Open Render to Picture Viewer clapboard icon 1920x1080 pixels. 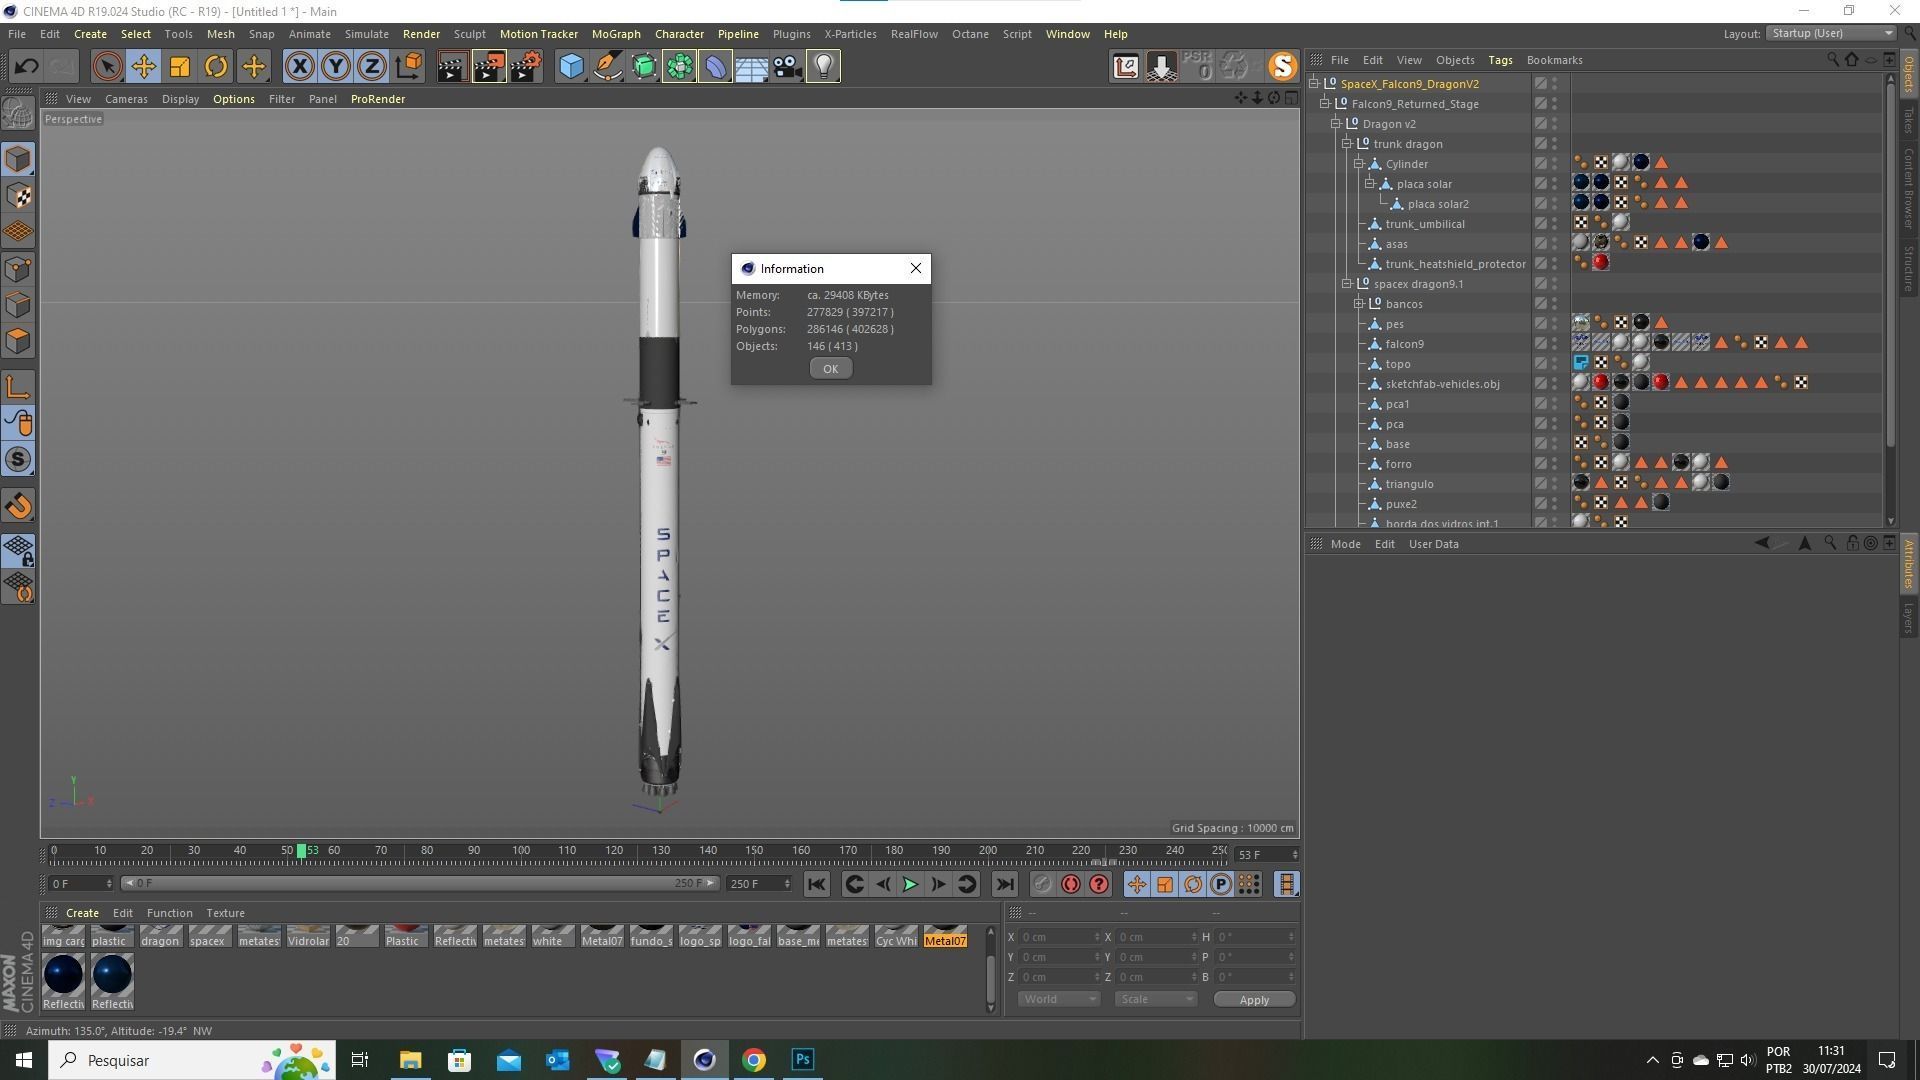tap(489, 67)
